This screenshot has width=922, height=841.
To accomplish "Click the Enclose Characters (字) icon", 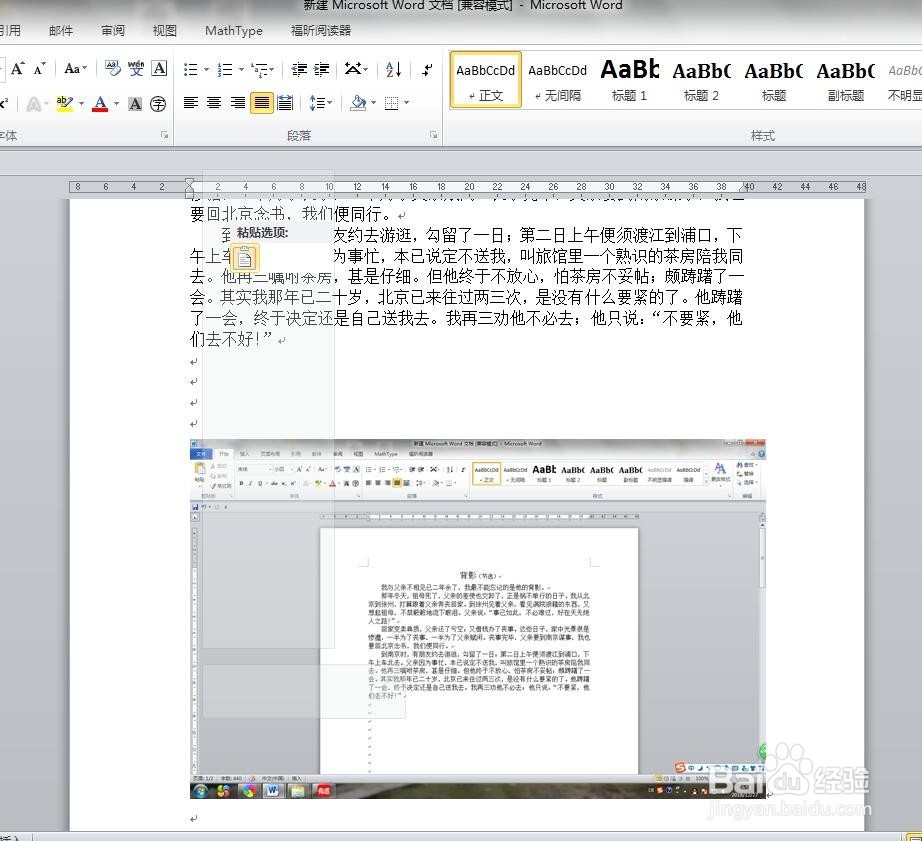I will 158,104.
